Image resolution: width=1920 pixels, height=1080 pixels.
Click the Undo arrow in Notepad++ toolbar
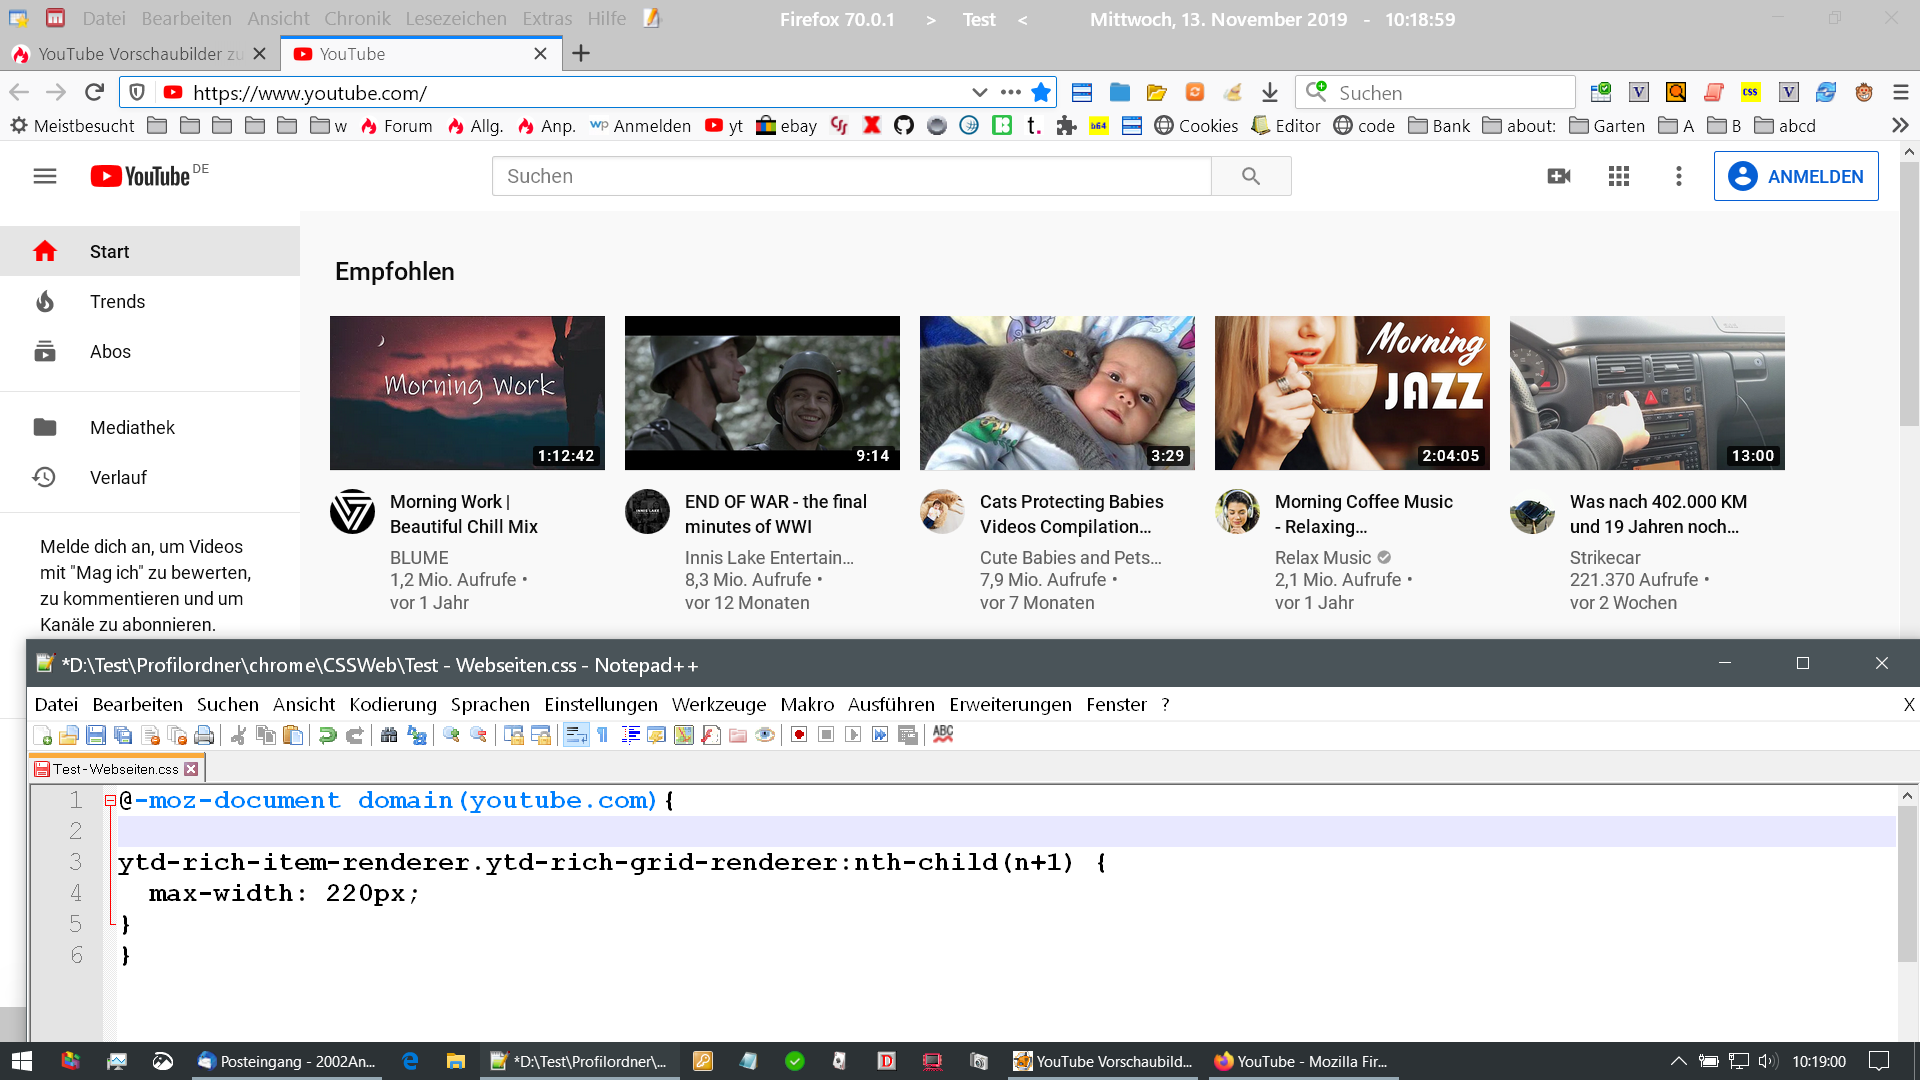(x=327, y=736)
